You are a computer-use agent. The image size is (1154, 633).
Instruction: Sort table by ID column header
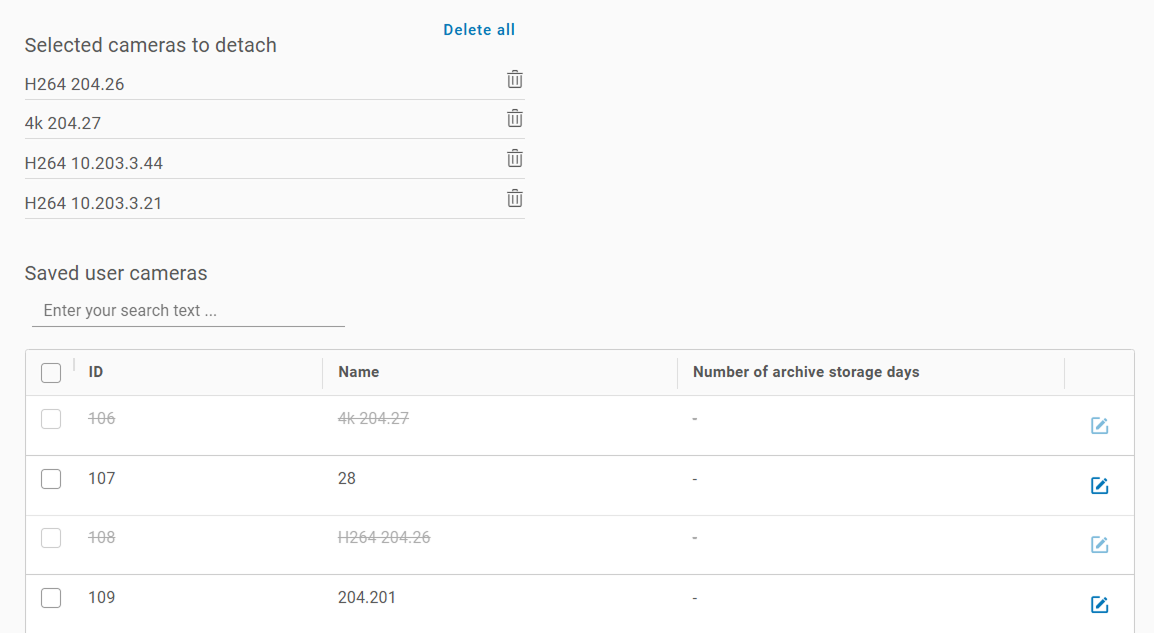96,372
